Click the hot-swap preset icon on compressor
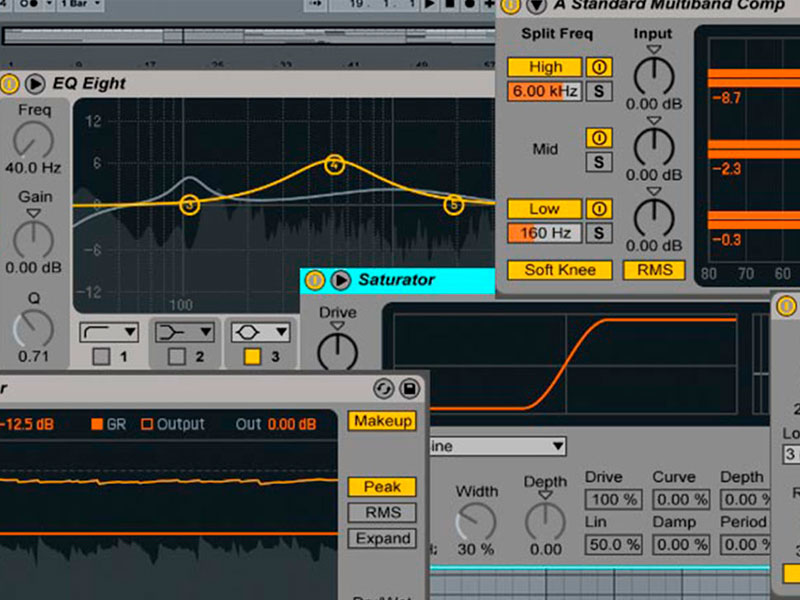 tap(383, 388)
